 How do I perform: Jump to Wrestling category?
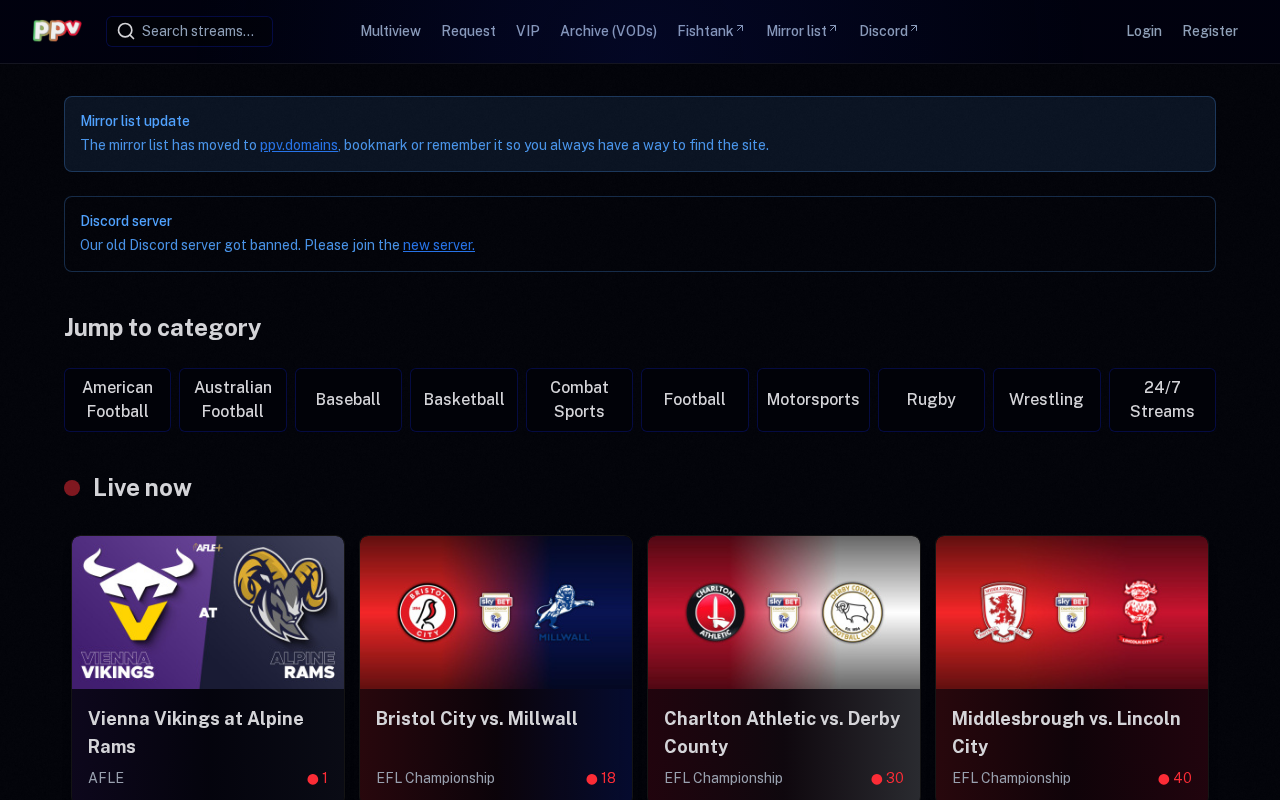(x=1047, y=400)
